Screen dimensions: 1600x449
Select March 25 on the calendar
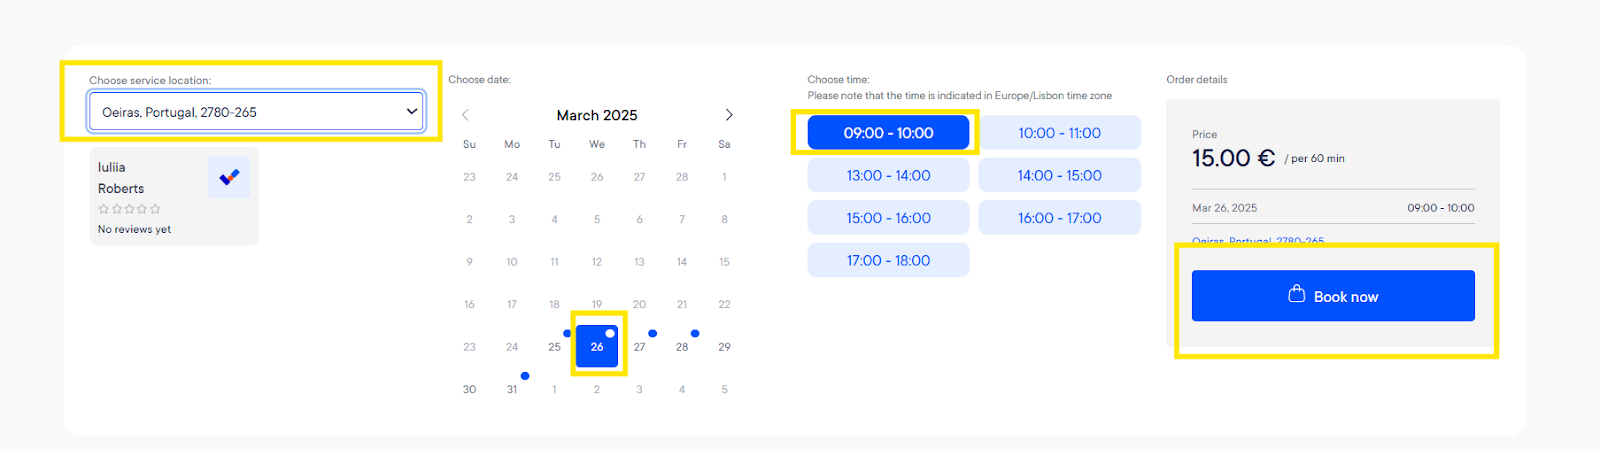tap(554, 347)
